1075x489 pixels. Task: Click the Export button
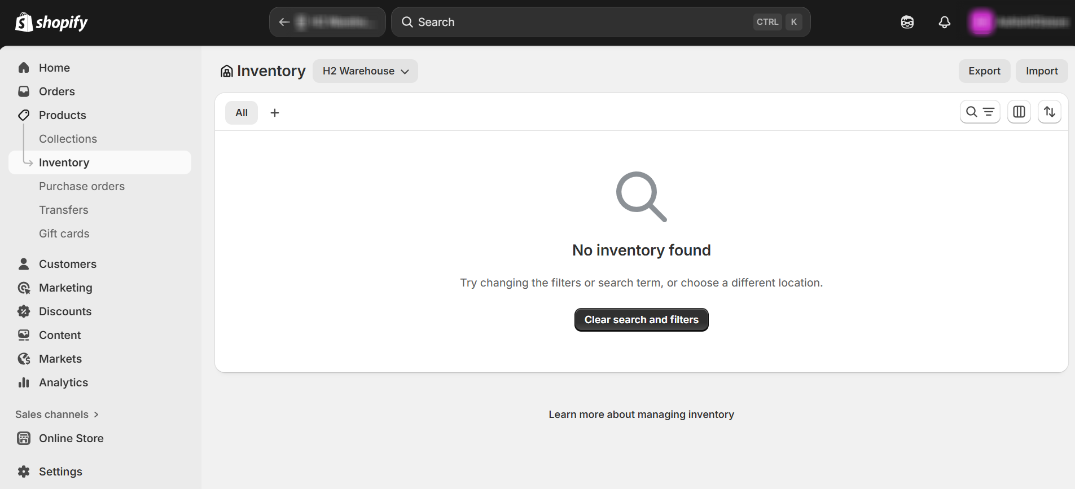pyautogui.click(x=984, y=71)
